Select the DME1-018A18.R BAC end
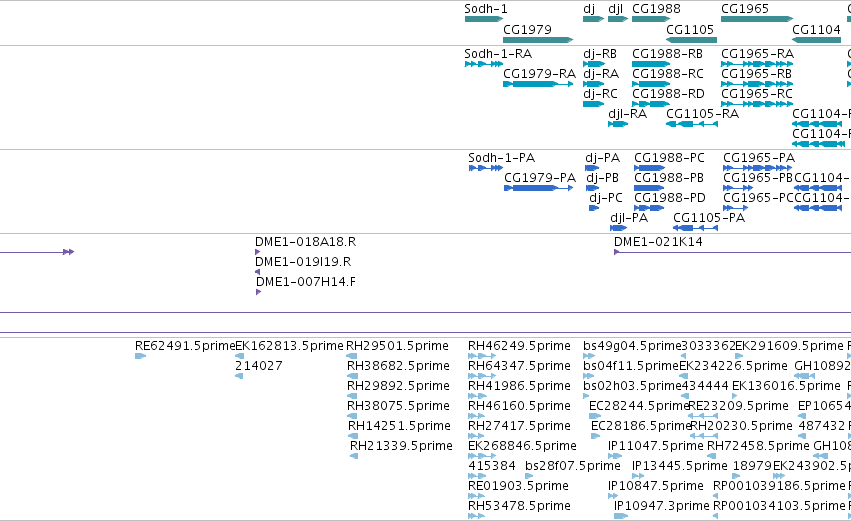851x521 pixels. pos(258,252)
